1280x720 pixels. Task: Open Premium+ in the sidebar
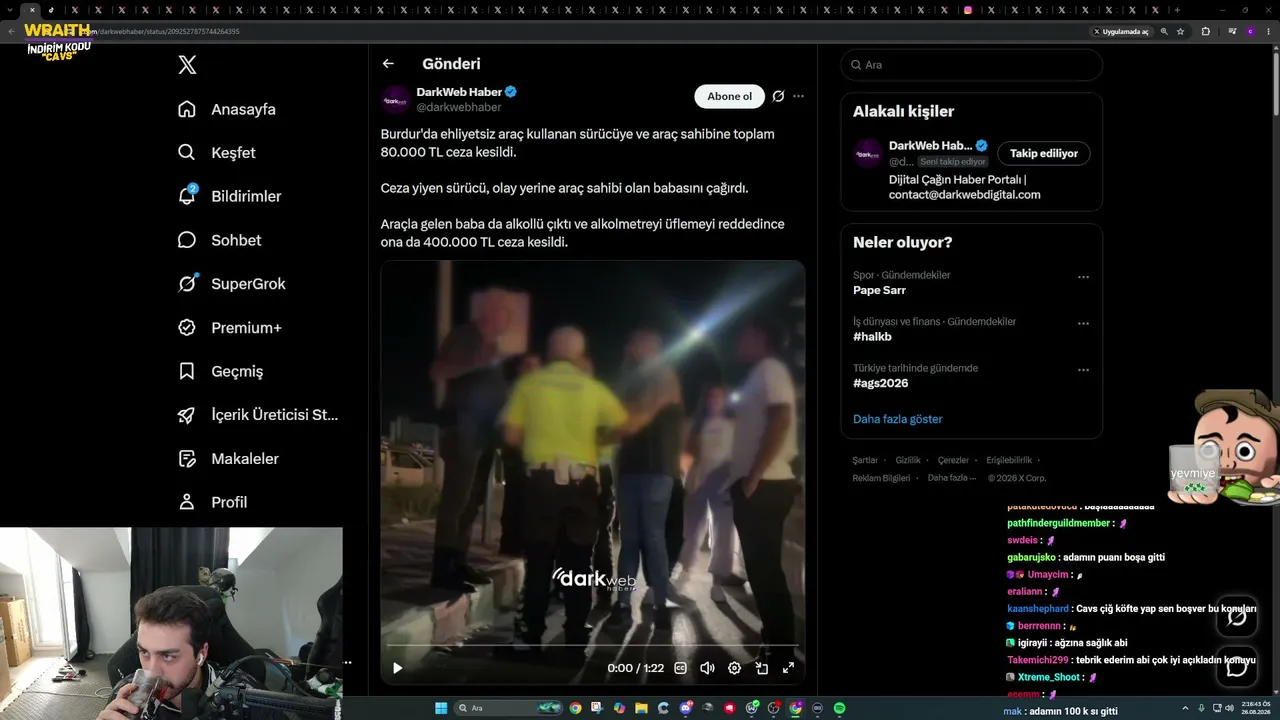pos(229,327)
